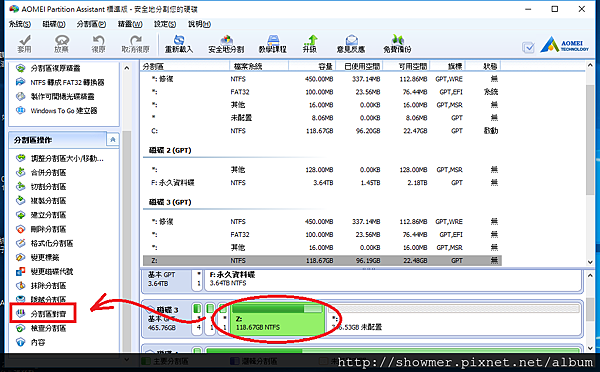Image resolution: width=600 pixels, height=372 pixels.
Task: Open the 分割區(P) menu
Action: pyautogui.click(x=91, y=24)
